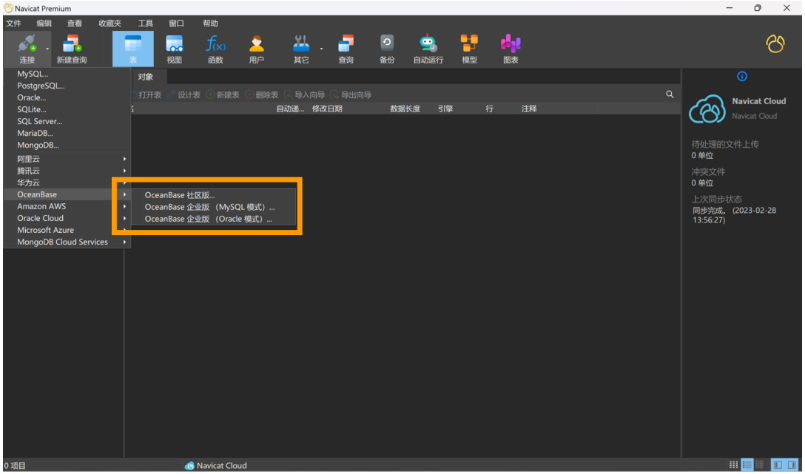Click the 函数 f(x) function icon
The width and height of the screenshot is (805, 474).
click(x=216, y=49)
